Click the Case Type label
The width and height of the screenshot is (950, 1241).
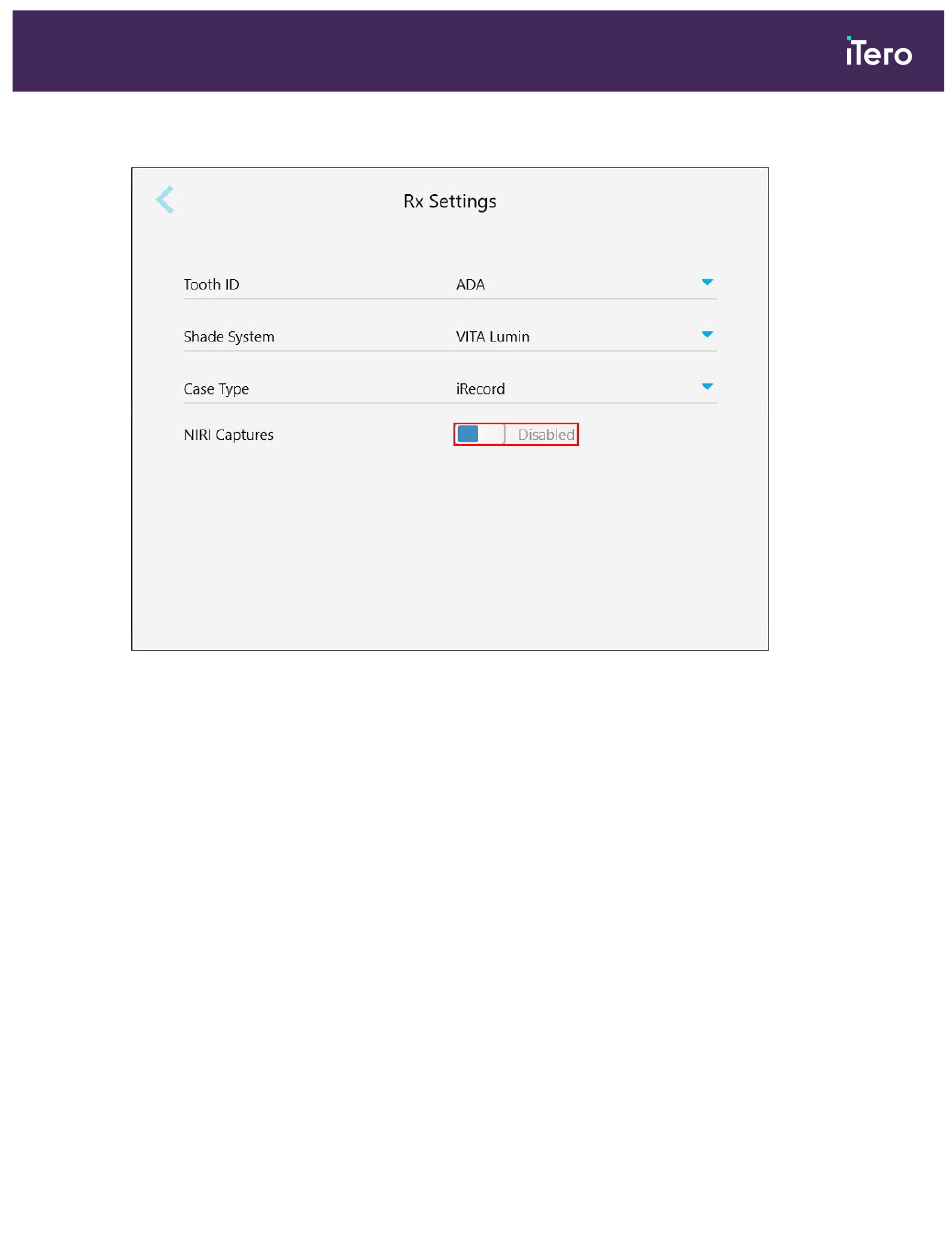[216, 389]
